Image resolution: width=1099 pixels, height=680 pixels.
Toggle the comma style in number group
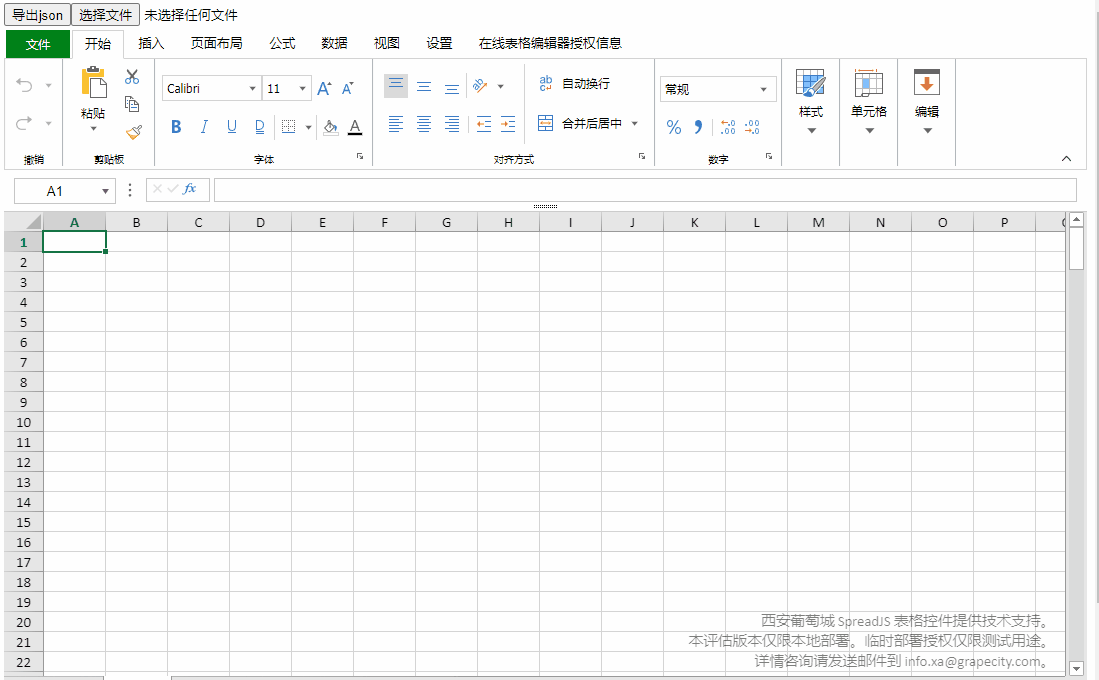tap(697, 127)
